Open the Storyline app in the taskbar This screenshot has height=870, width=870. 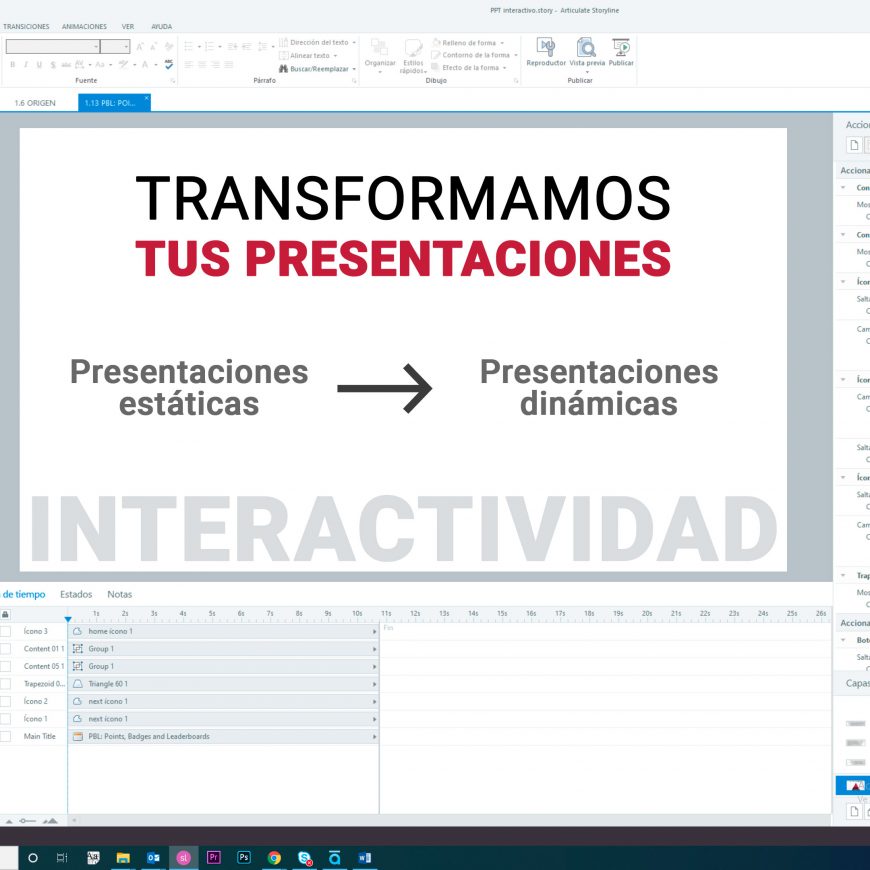click(183, 858)
